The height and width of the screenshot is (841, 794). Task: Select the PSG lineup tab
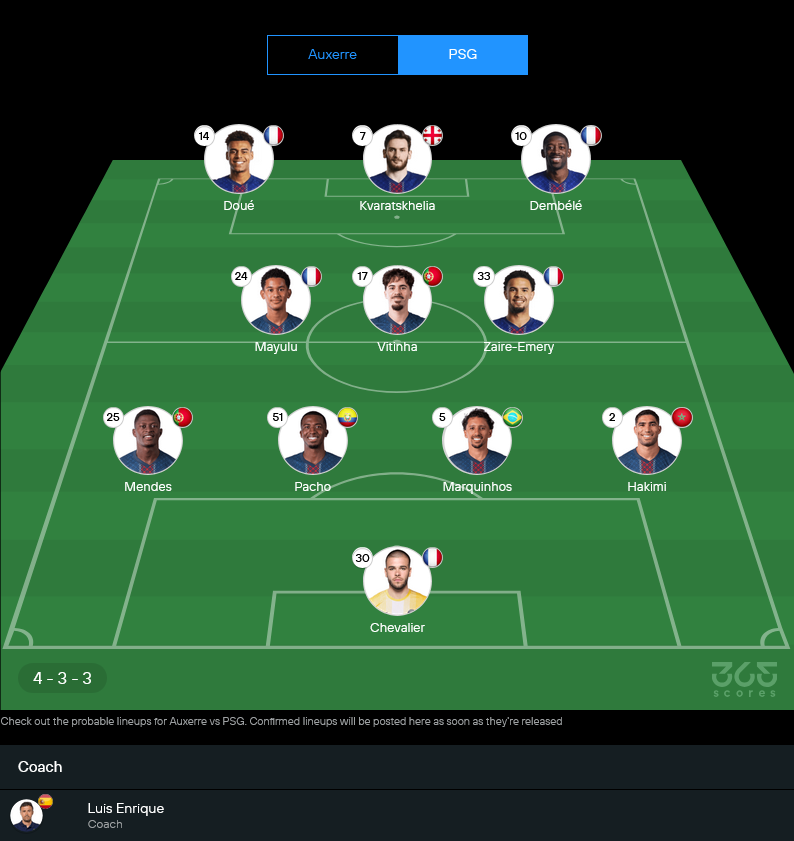[463, 55]
